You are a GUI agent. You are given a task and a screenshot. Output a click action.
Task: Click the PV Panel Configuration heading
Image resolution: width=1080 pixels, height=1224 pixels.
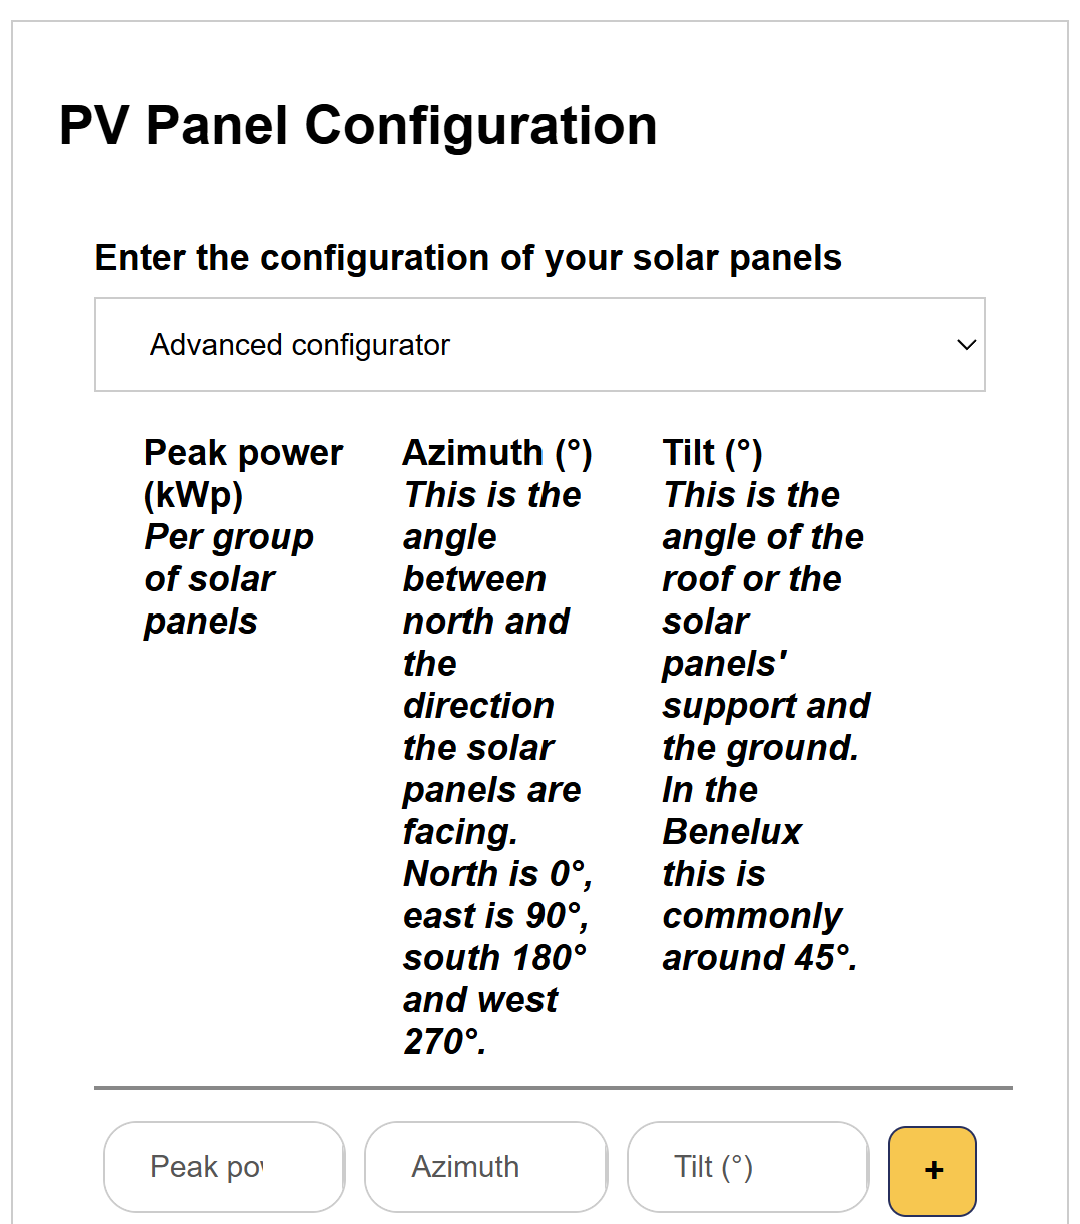click(x=358, y=126)
